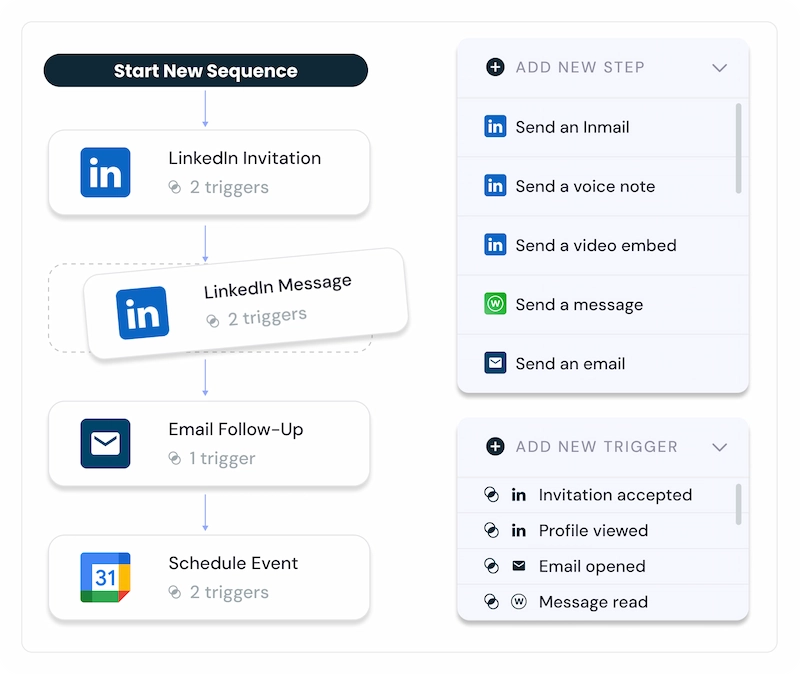Viewport: 800px width, 674px height.
Task: Choose Send a video embed step
Action: pyautogui.click(x=603, y=245)
